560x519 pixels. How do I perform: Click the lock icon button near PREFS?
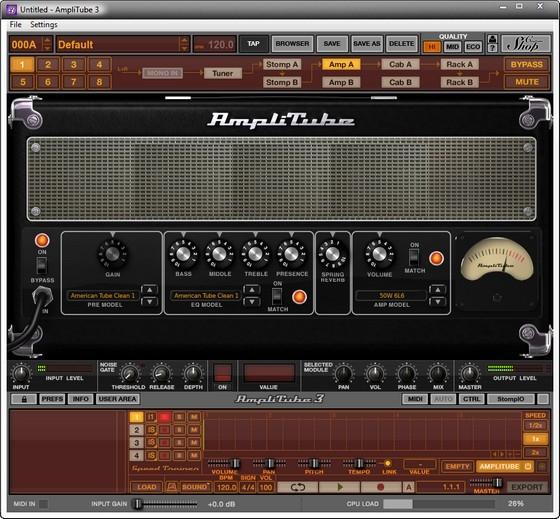coord(24,399)
